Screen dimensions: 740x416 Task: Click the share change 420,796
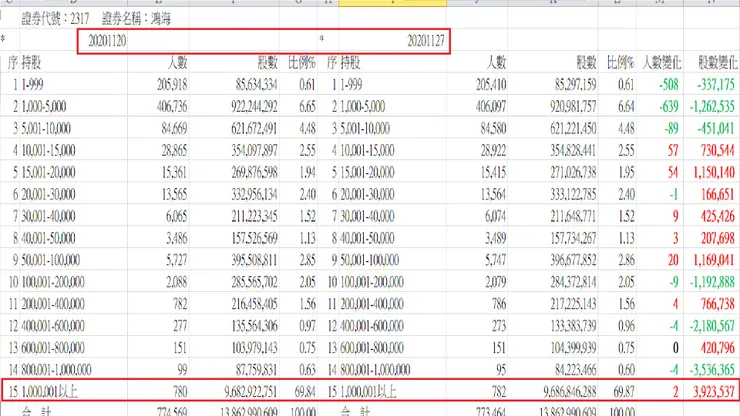718,348
